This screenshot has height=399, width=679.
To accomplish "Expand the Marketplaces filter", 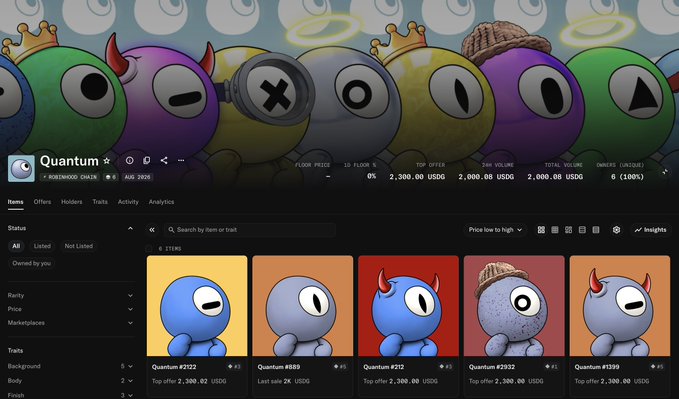I will [x=71, y=323].
